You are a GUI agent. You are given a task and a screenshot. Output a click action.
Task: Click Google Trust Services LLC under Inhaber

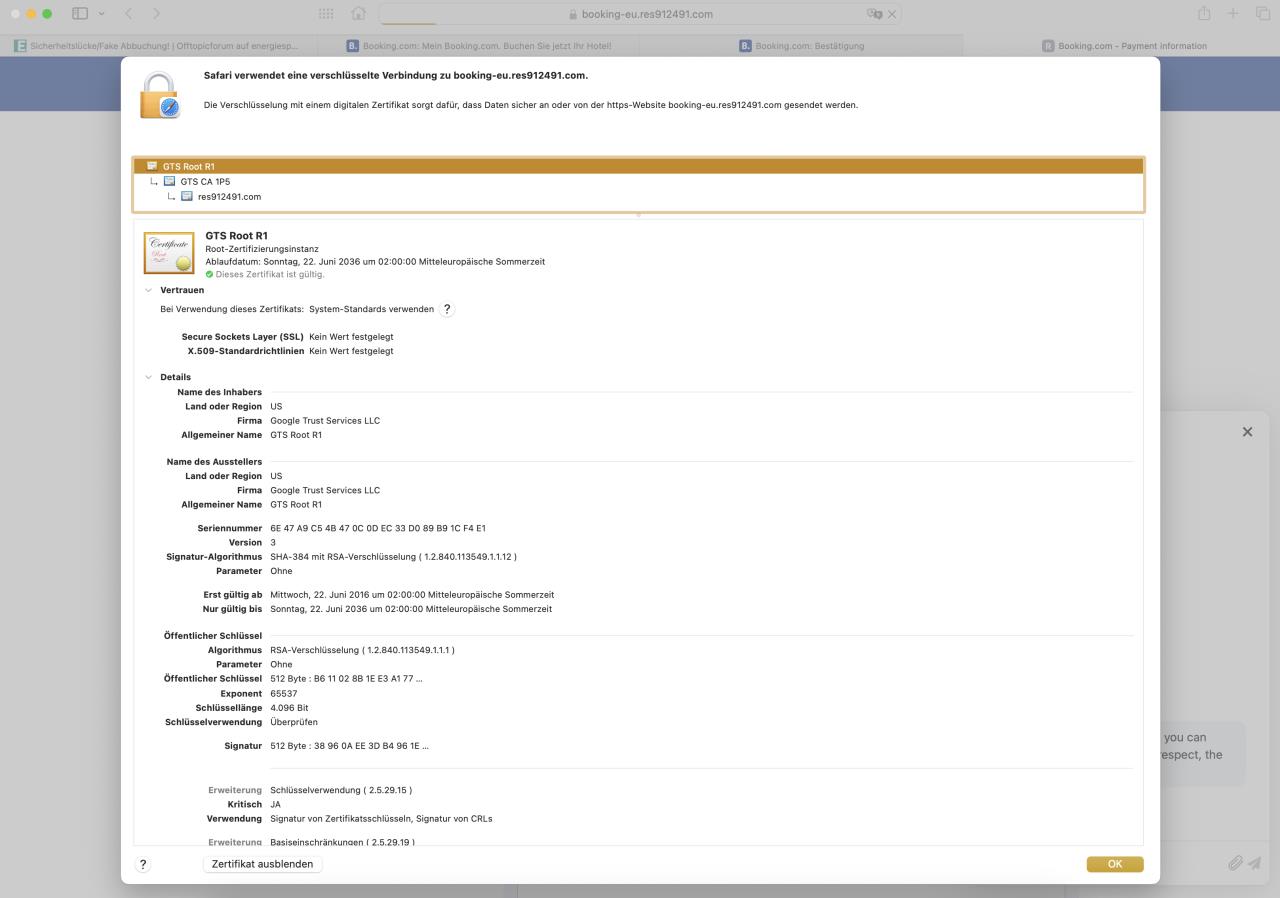pos(325,421)
